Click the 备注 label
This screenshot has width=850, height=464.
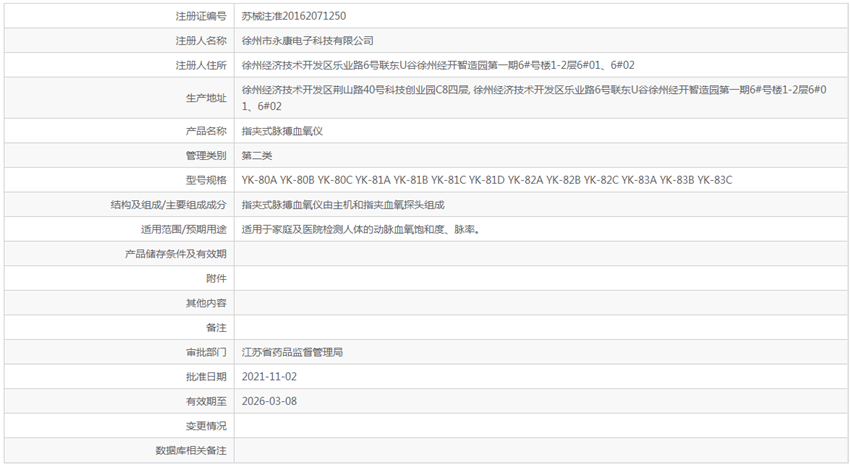coord(216,327)
